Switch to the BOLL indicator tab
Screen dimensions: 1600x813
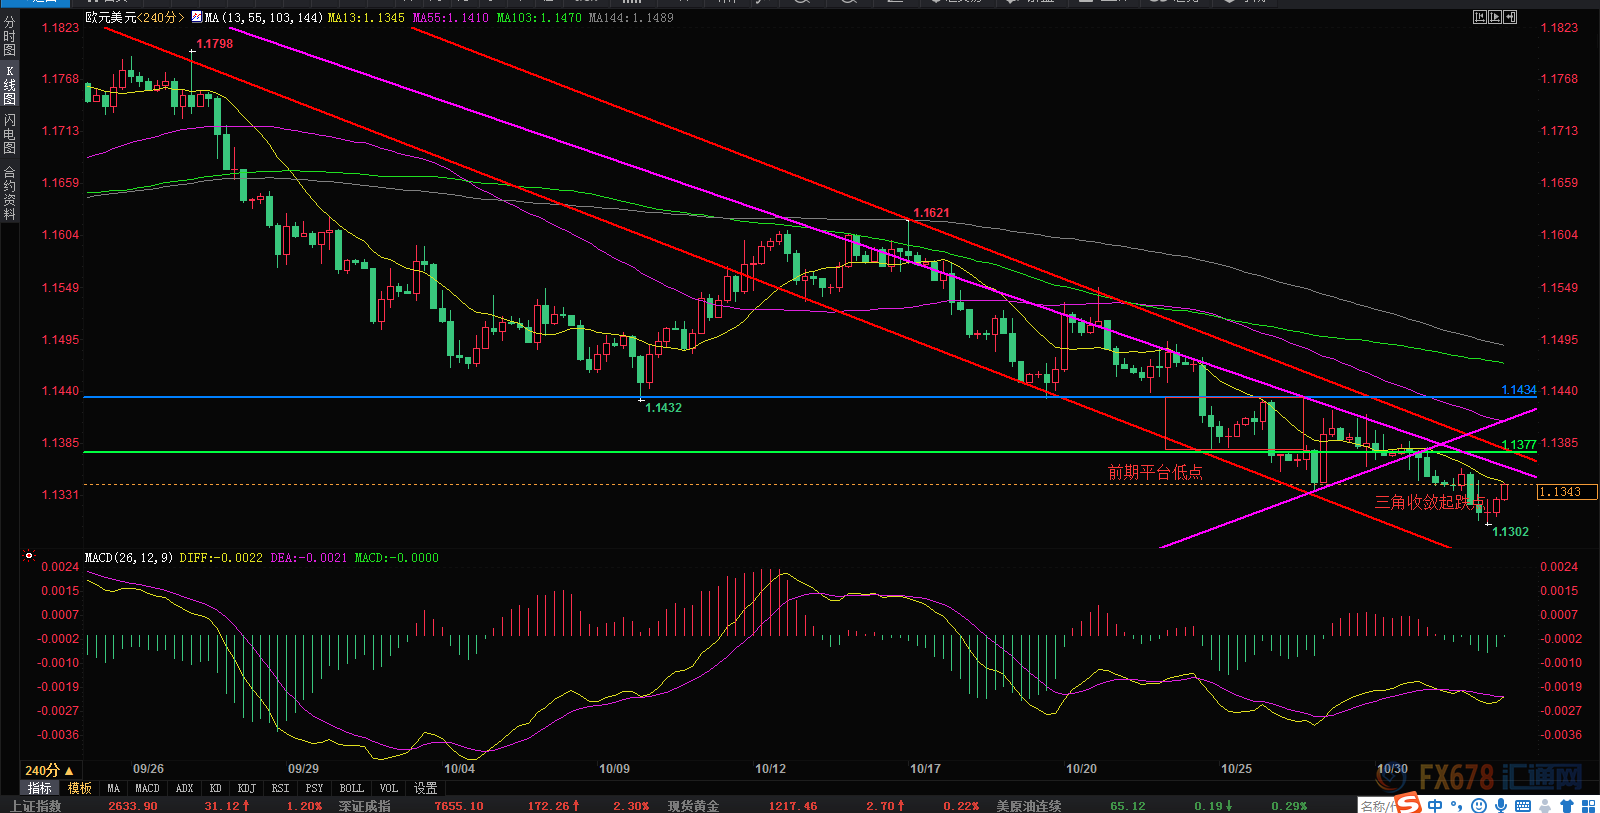[351, 788]
